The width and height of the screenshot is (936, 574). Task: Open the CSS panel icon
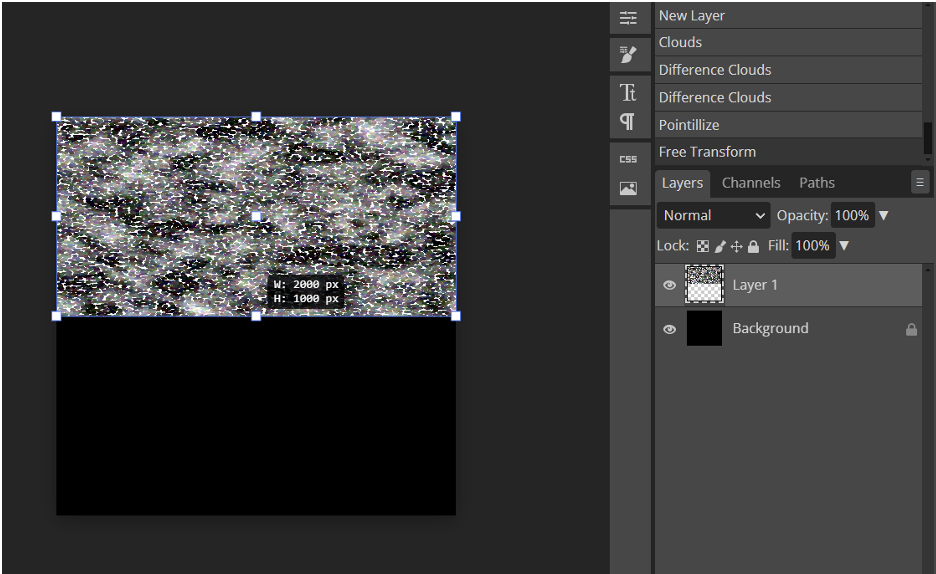(628, 159)
